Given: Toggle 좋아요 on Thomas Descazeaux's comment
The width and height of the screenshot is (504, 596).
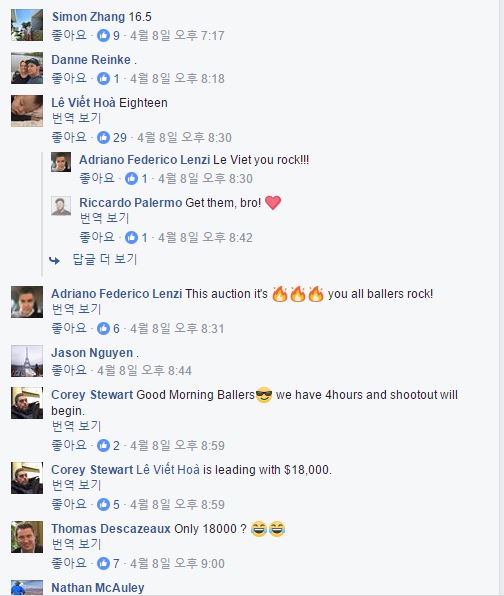Looking at the screenshot, I should pyautogui.click(x=69, y=563).
